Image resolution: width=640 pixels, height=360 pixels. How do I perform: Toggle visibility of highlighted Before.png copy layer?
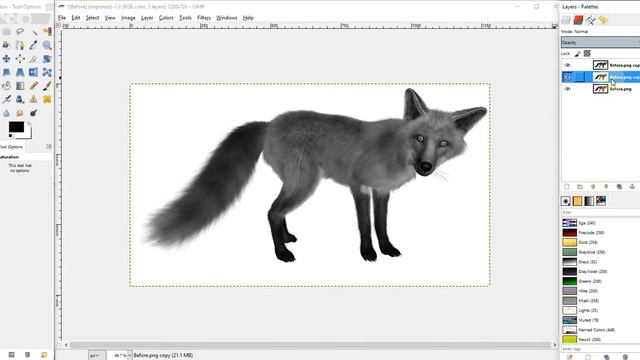(x=567, y=77)
